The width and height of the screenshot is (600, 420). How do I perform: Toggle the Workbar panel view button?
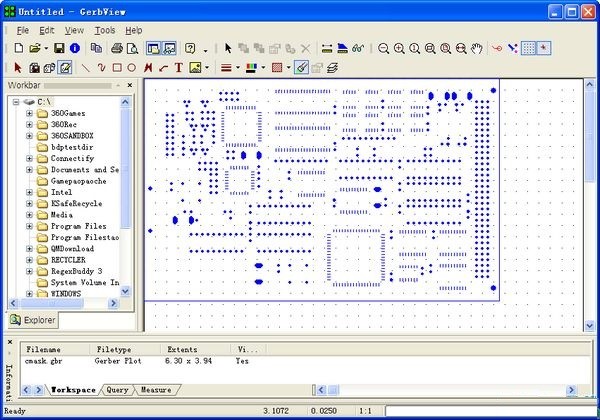[x=154, y=48]
